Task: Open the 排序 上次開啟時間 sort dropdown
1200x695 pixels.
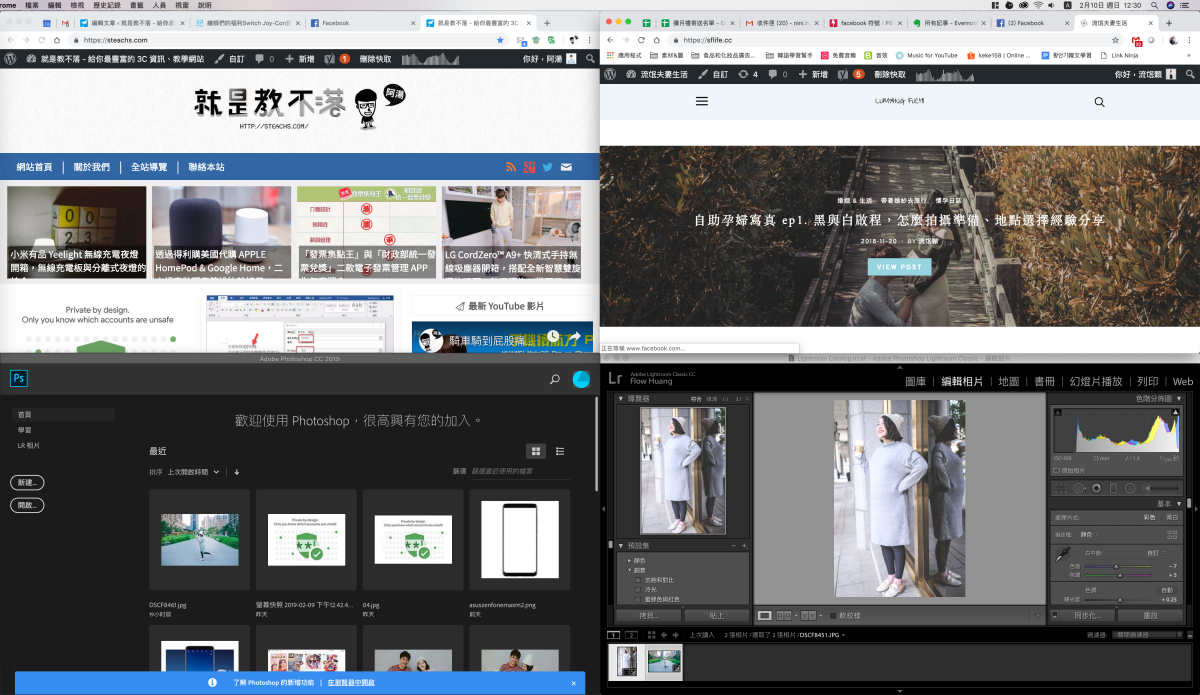Action: [x=197, y=472]
